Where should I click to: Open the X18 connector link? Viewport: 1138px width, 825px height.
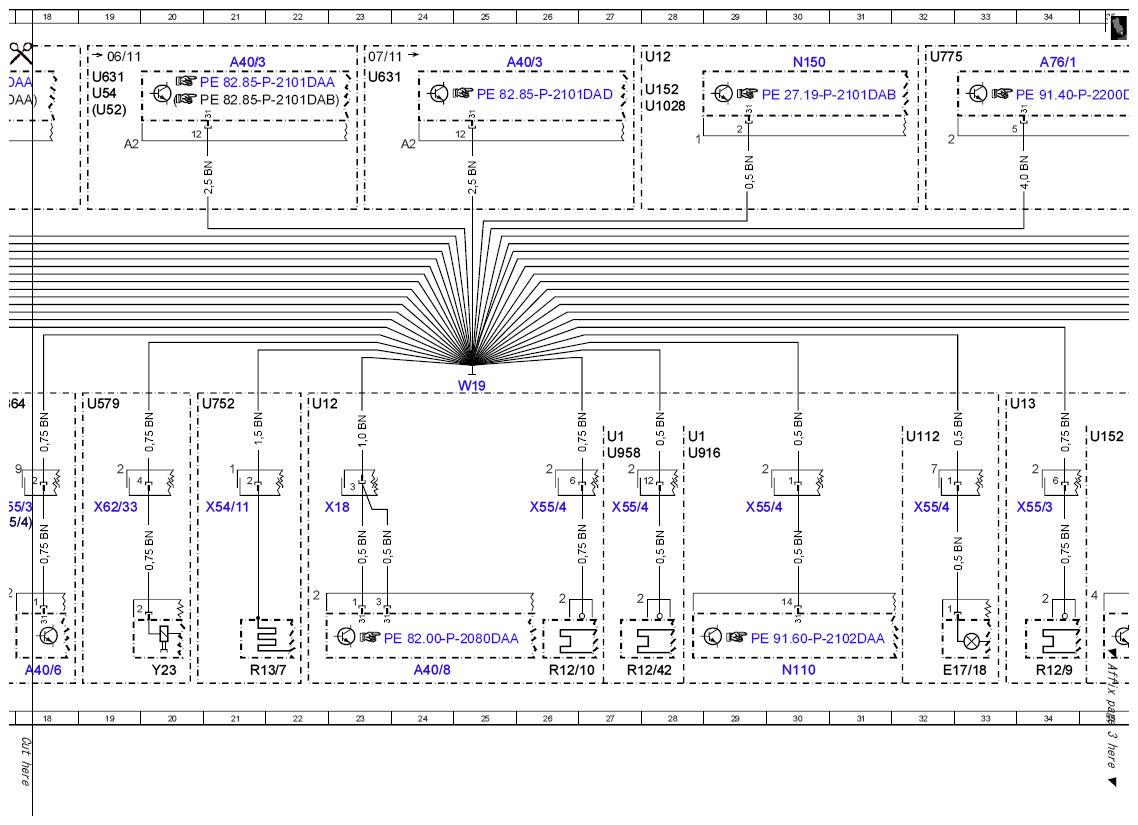(337, 506)
